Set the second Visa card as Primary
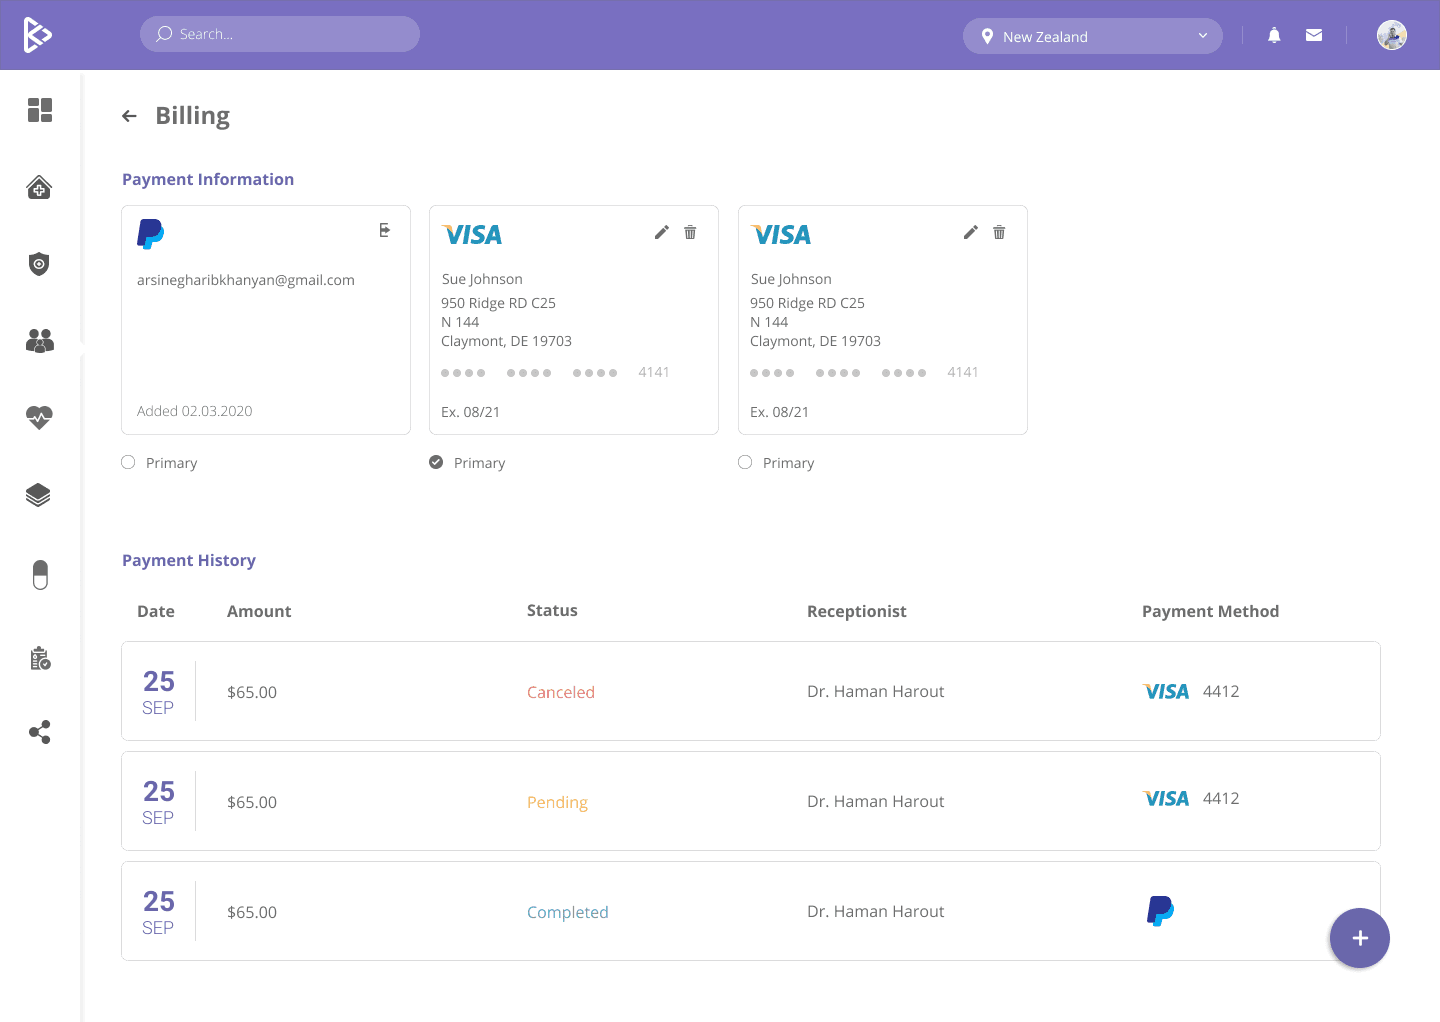Image resolution: width=1440 pixels, height=1022 pixels. [745, 462]
